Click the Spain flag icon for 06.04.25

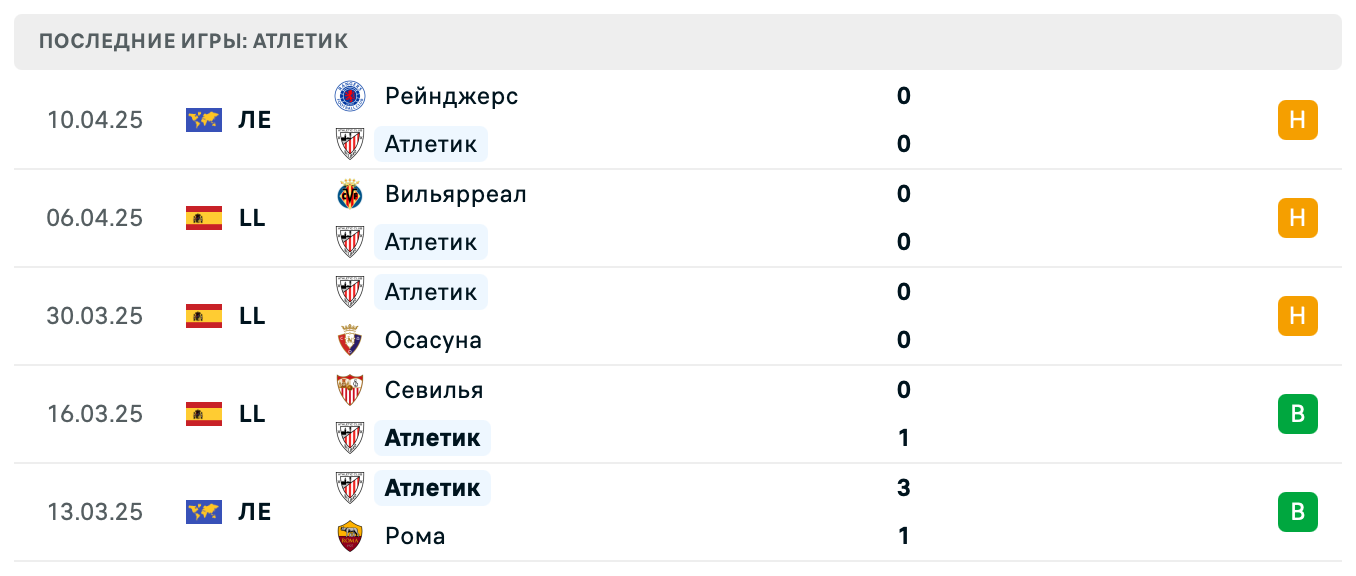(204, 218)
